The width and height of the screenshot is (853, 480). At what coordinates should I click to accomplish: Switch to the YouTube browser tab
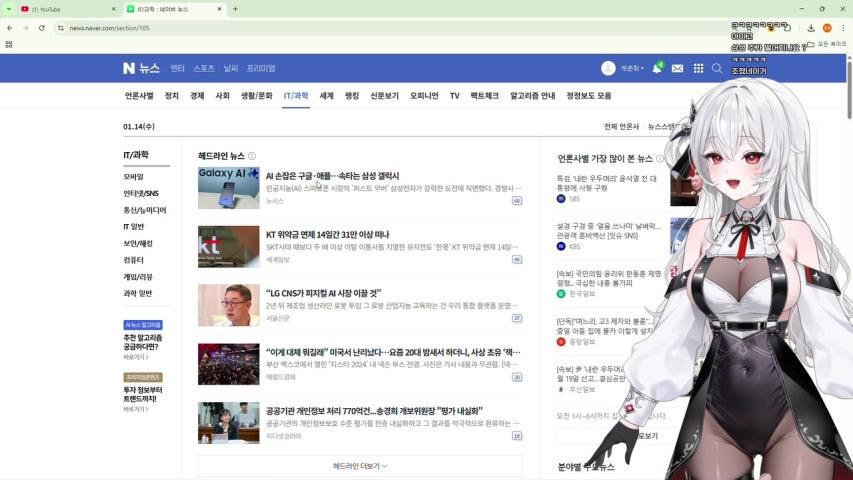pyautogui.click(x=66, y=9)
